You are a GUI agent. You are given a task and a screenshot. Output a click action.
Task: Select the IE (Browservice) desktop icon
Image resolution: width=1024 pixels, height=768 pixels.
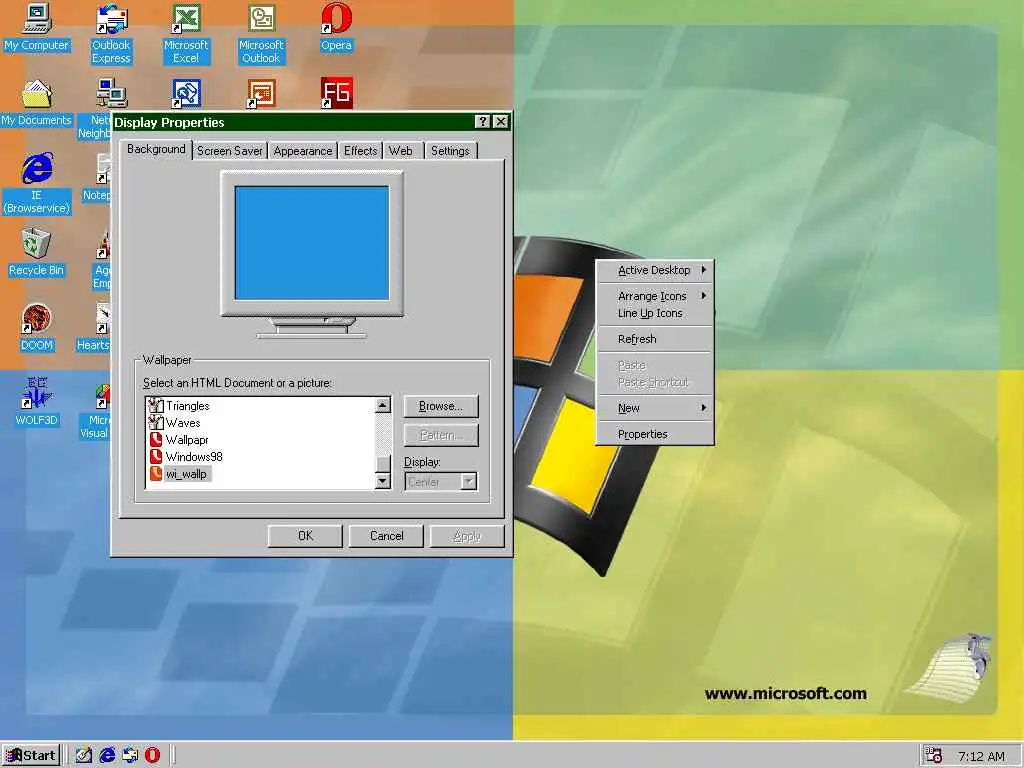(37, 184)
